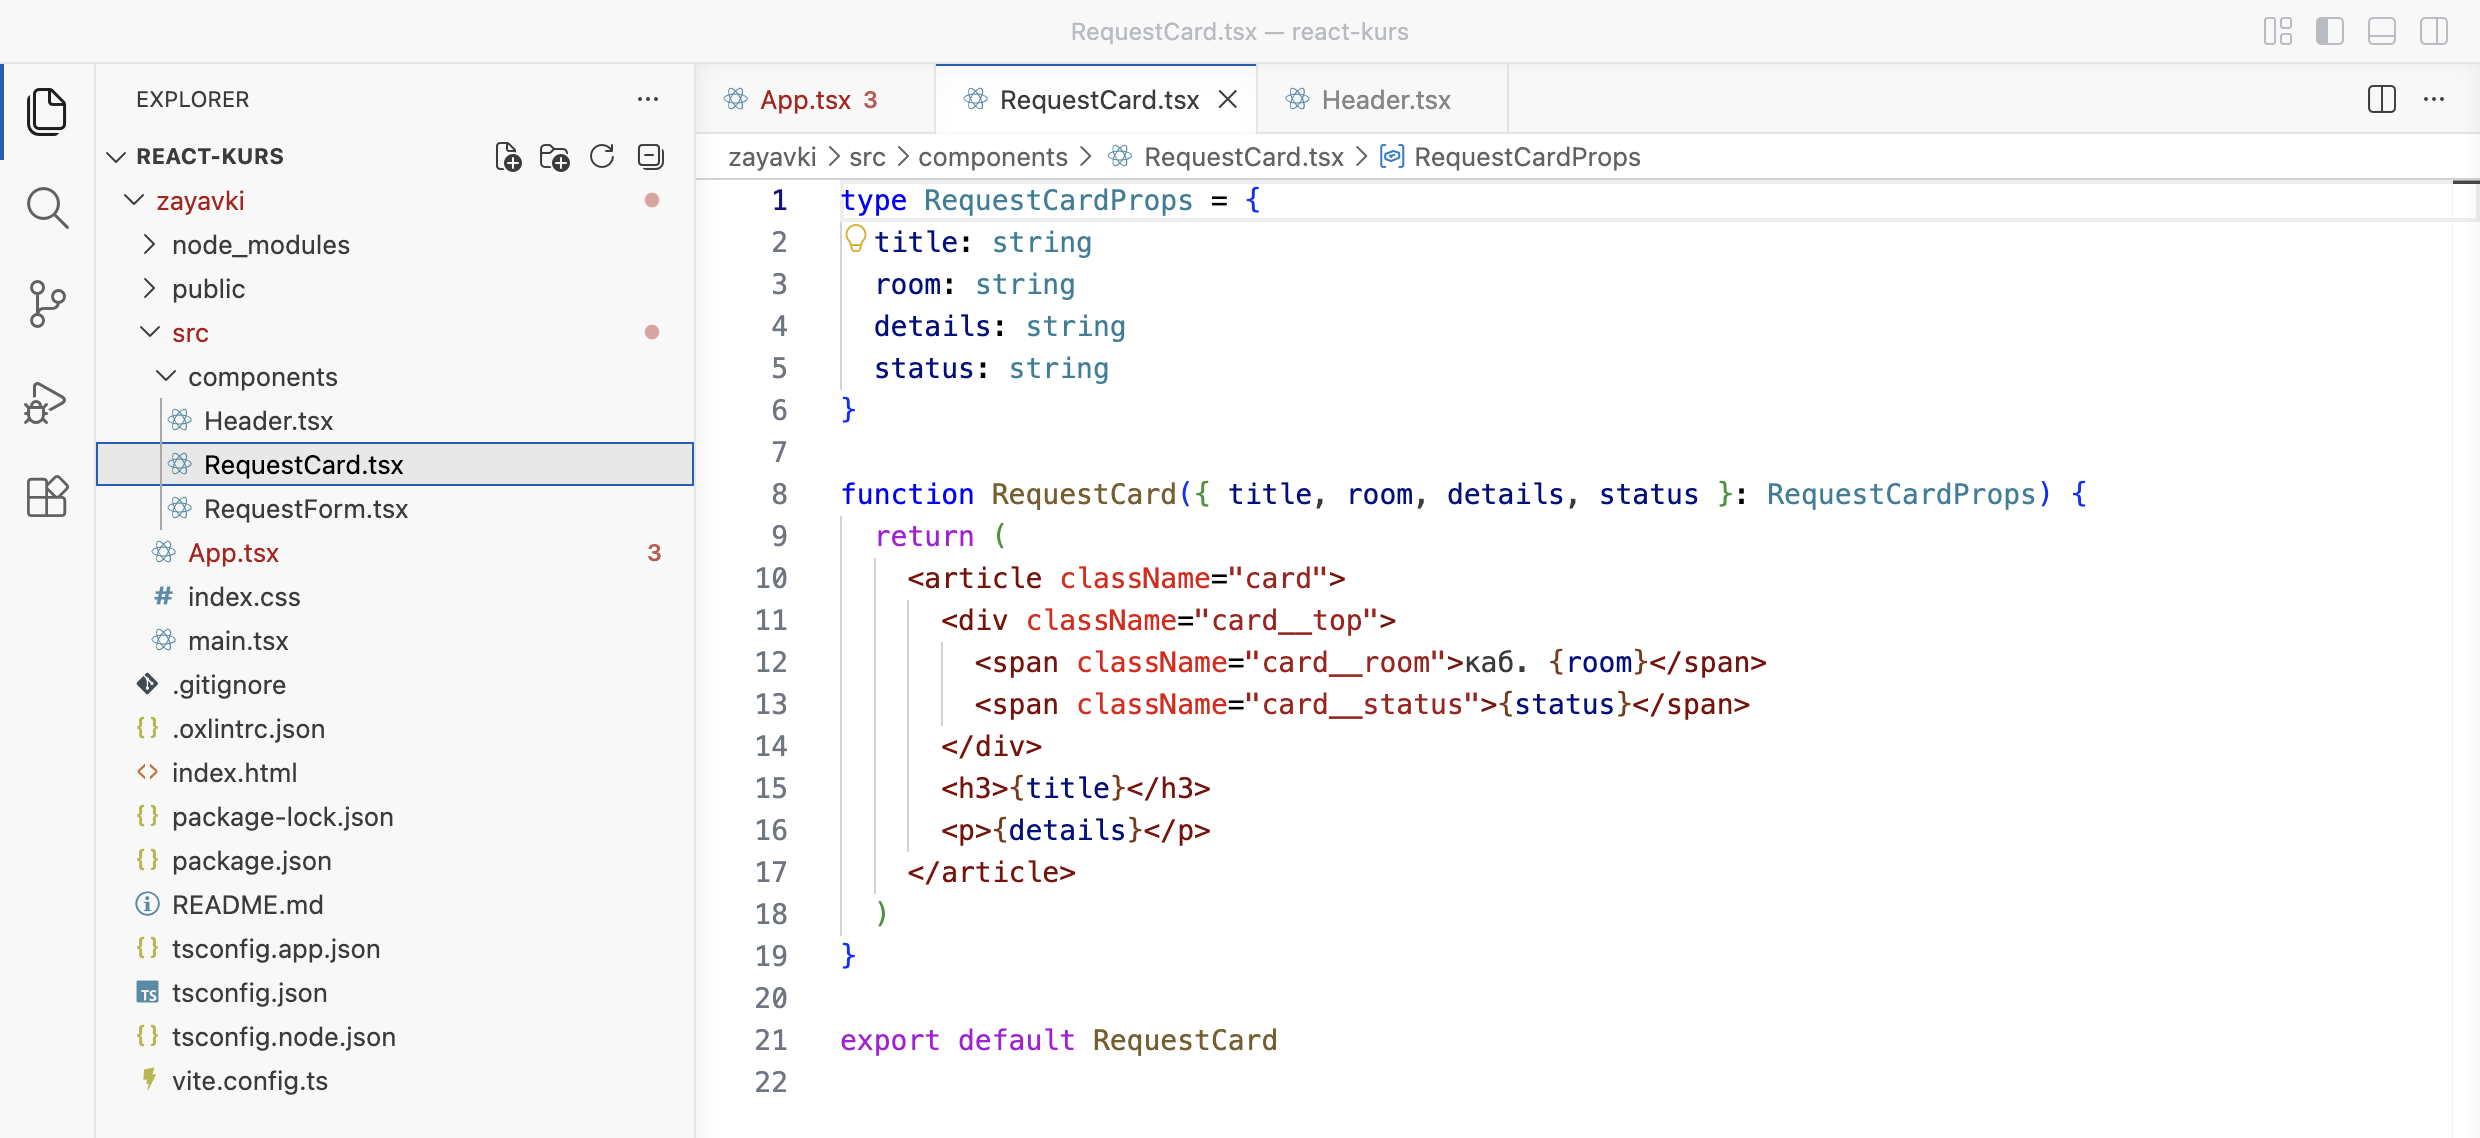2480x1138 pixels.
Task: Toggle the secondary side bar
Action: point(2434,31)
